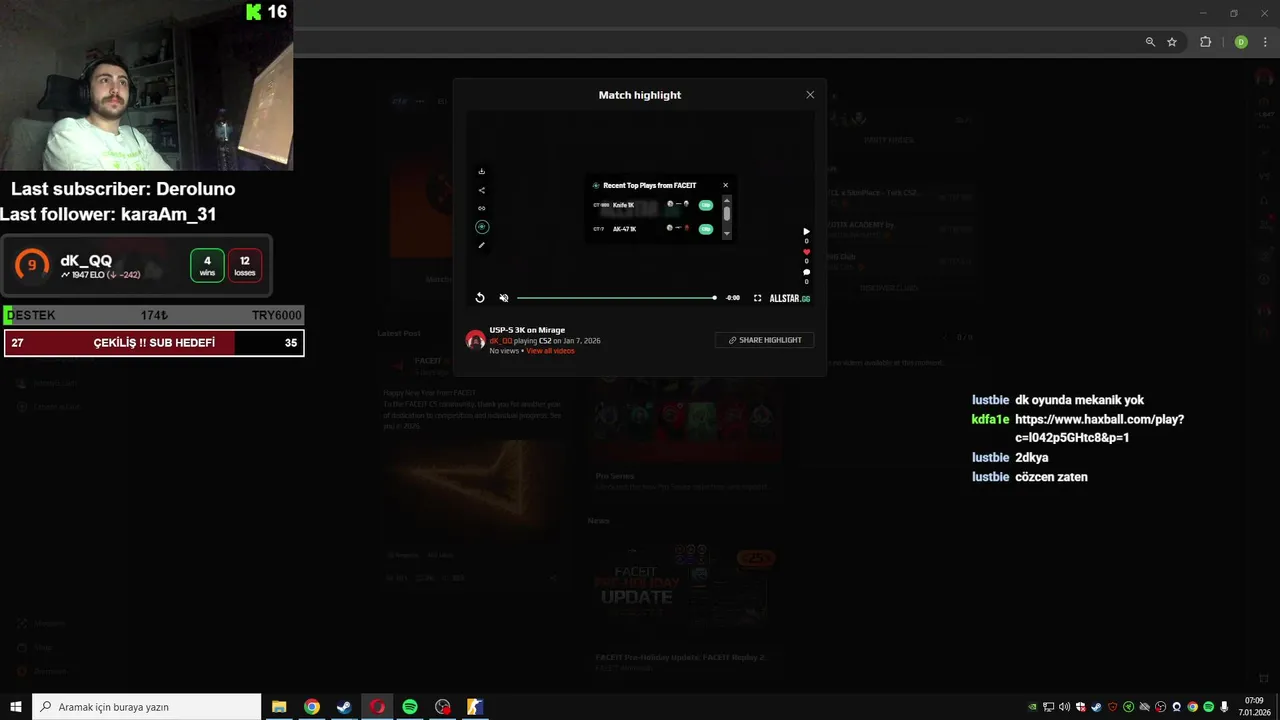Click the Windows search box
The image size is (1280, 720).
[x=147, y=707]
